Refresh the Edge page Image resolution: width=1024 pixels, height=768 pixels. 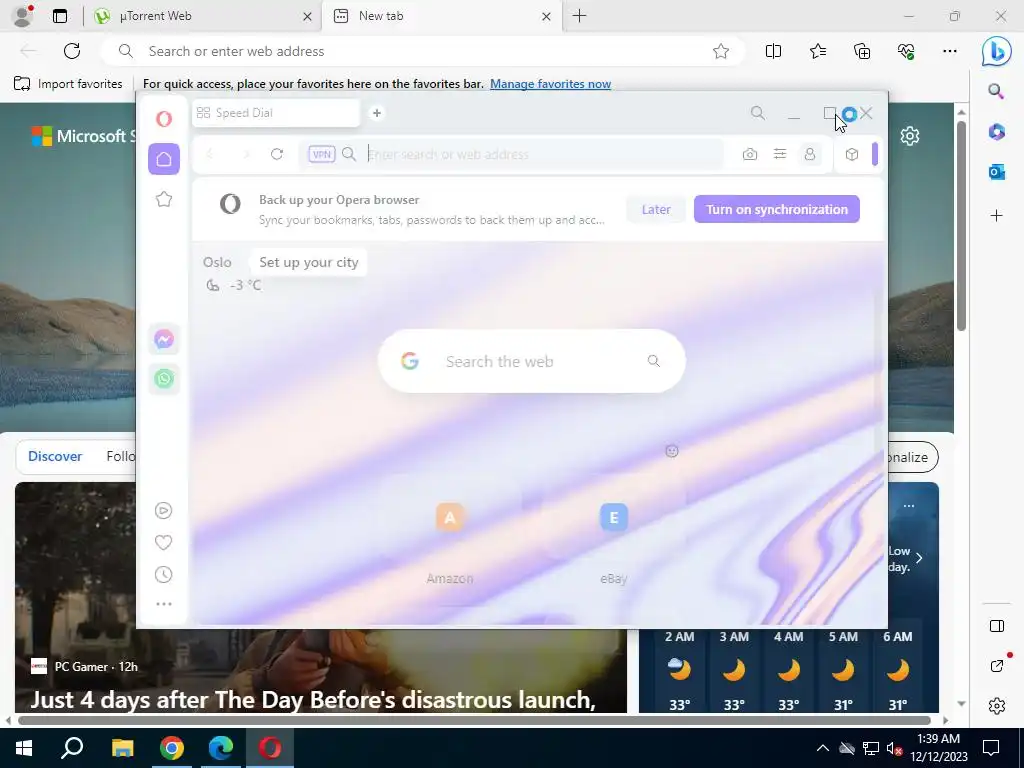72,51
